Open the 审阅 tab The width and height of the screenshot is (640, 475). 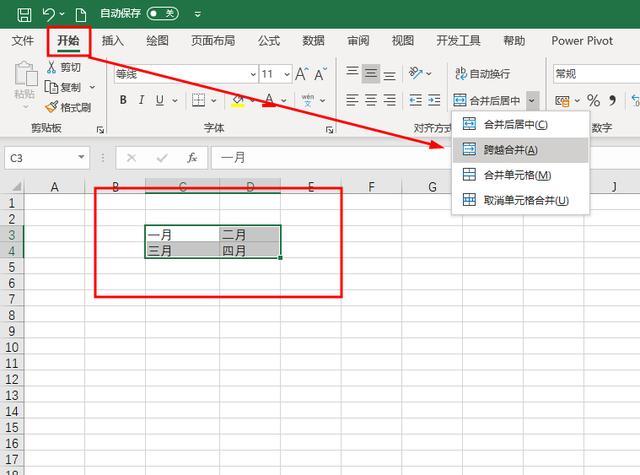click(358, 41)
